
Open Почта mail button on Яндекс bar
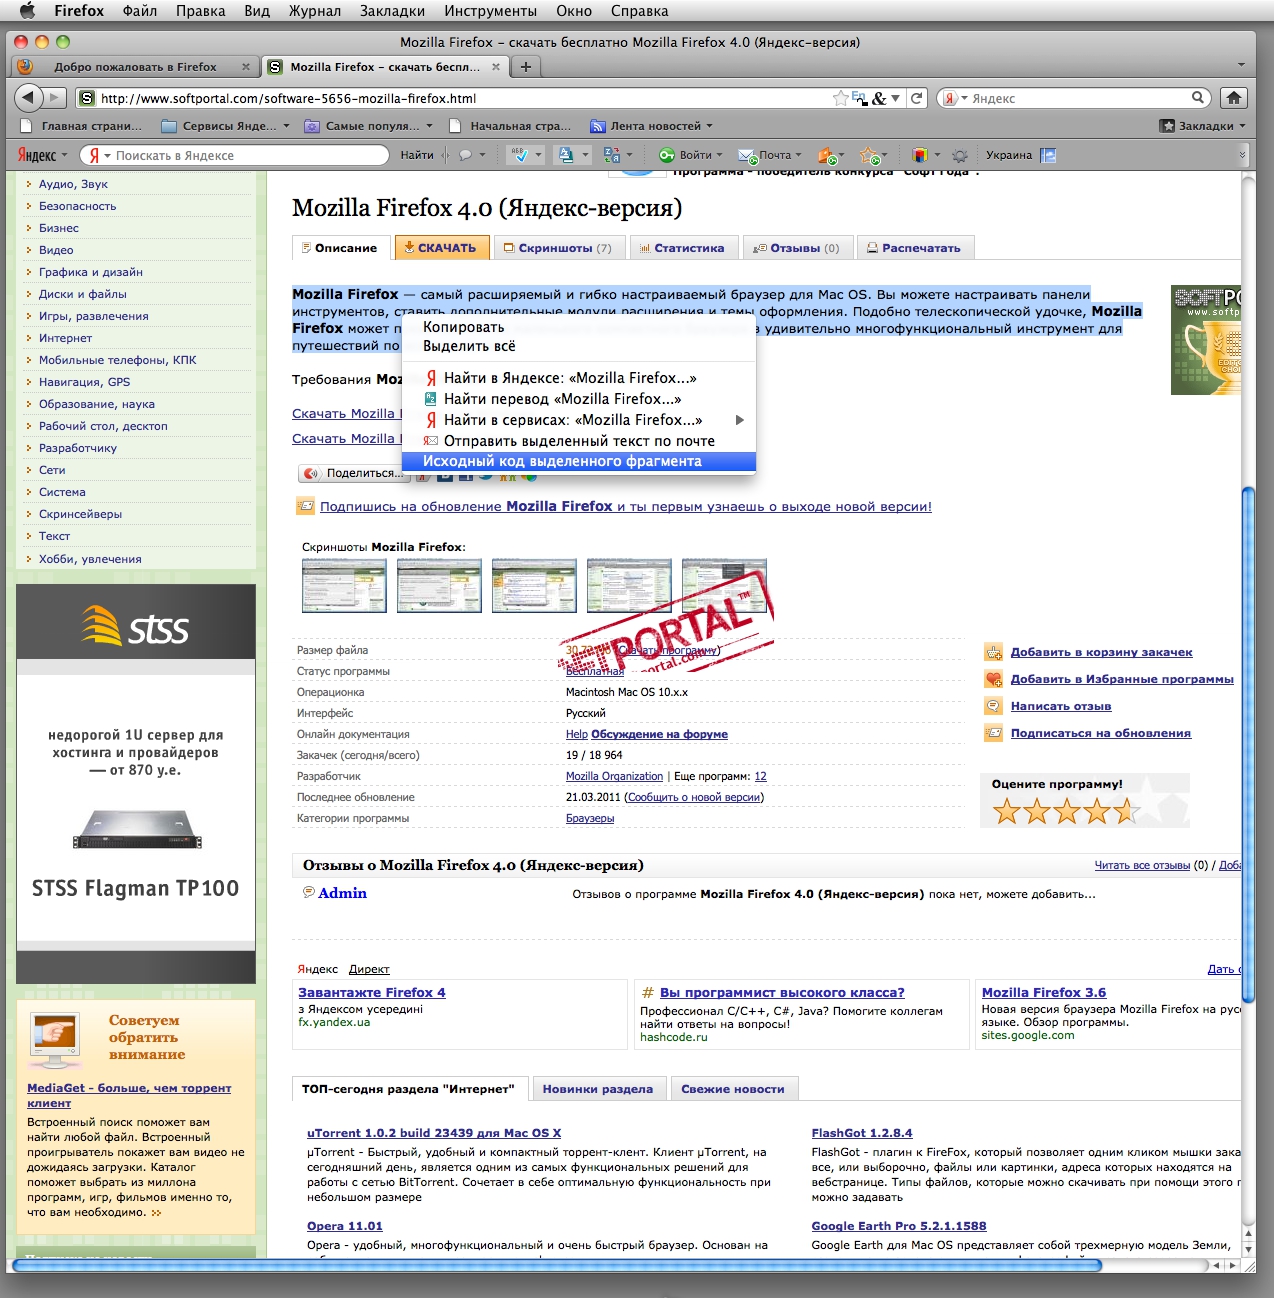click(769, 155)
